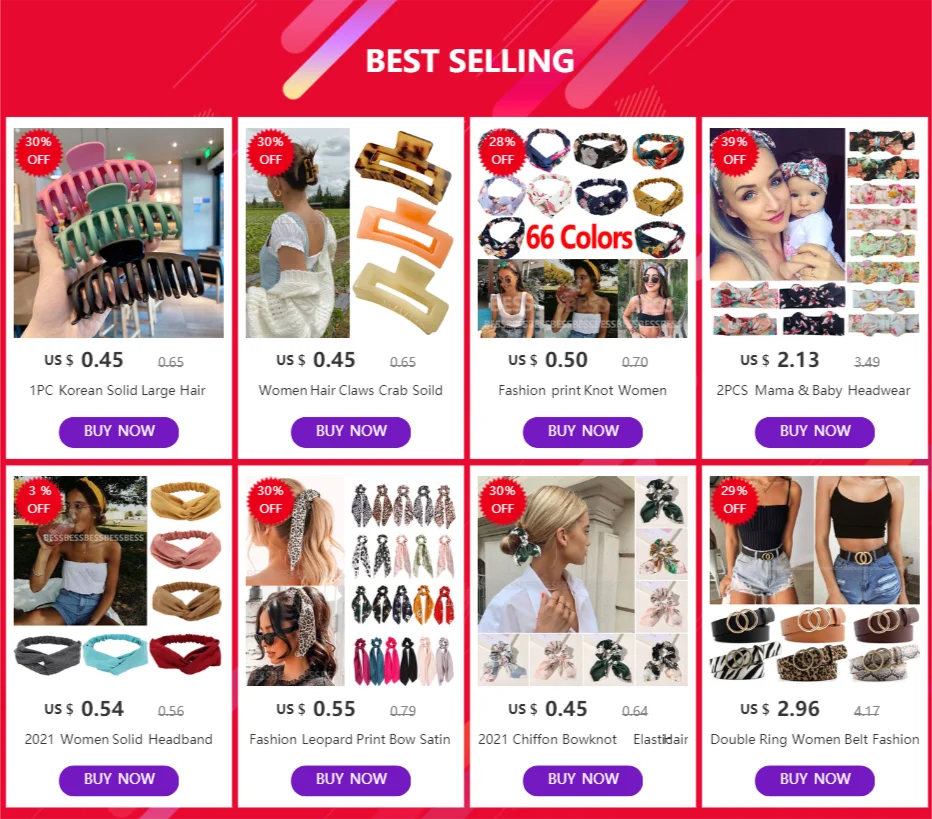Screen dimensions: 932x819
Task: Open the double ring belts image
Action: click(x=815, y=581)
